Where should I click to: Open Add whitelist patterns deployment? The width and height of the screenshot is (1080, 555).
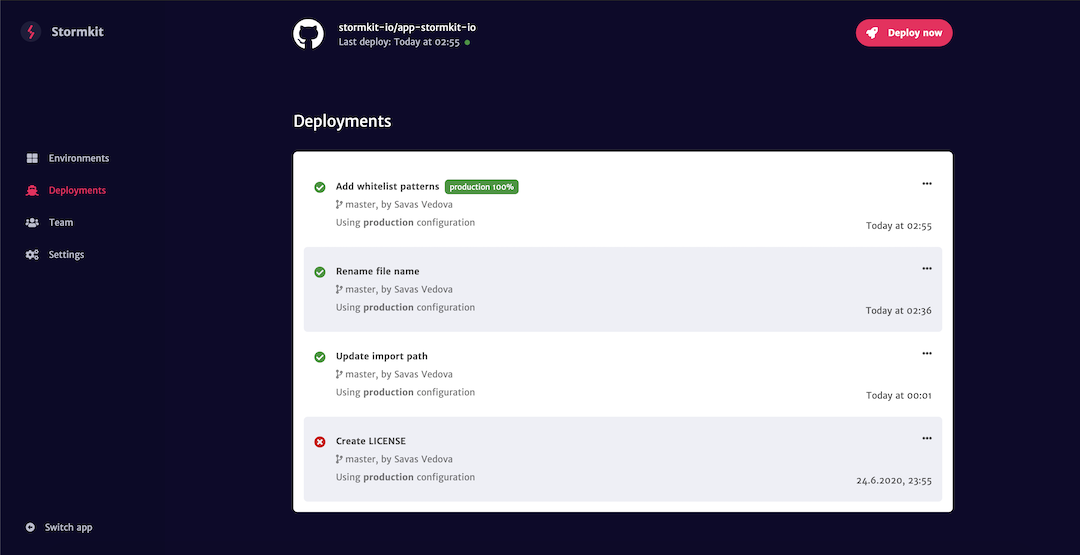(387, 187)
